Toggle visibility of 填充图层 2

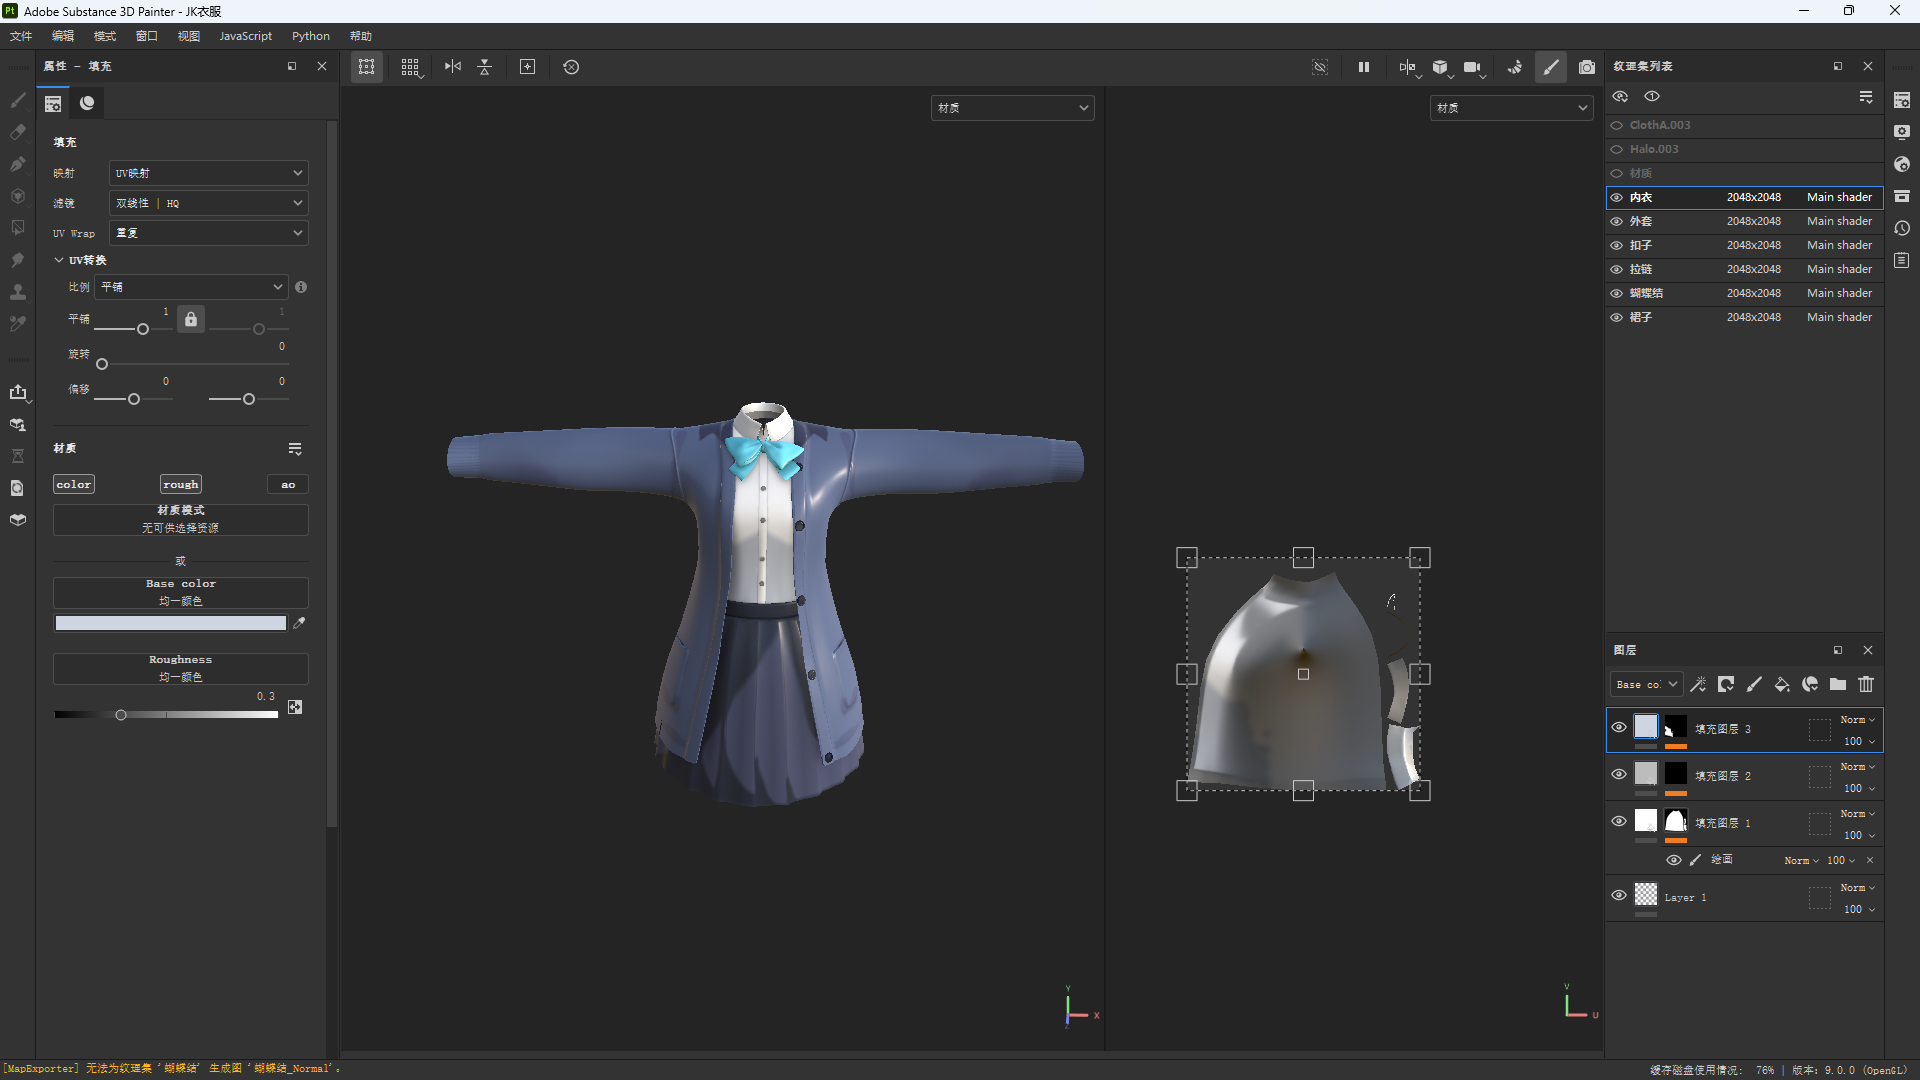[1619, 775]
